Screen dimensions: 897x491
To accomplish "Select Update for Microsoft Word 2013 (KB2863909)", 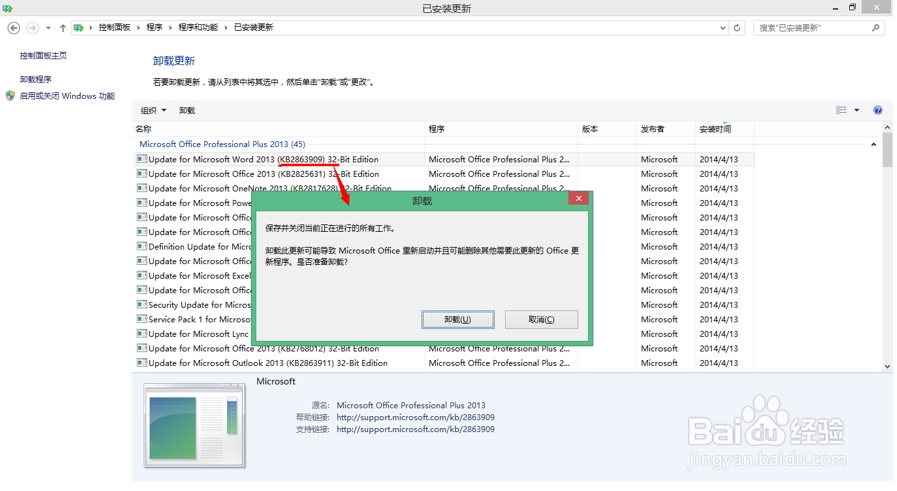I will pyautogui.click(x=444, y=160).
